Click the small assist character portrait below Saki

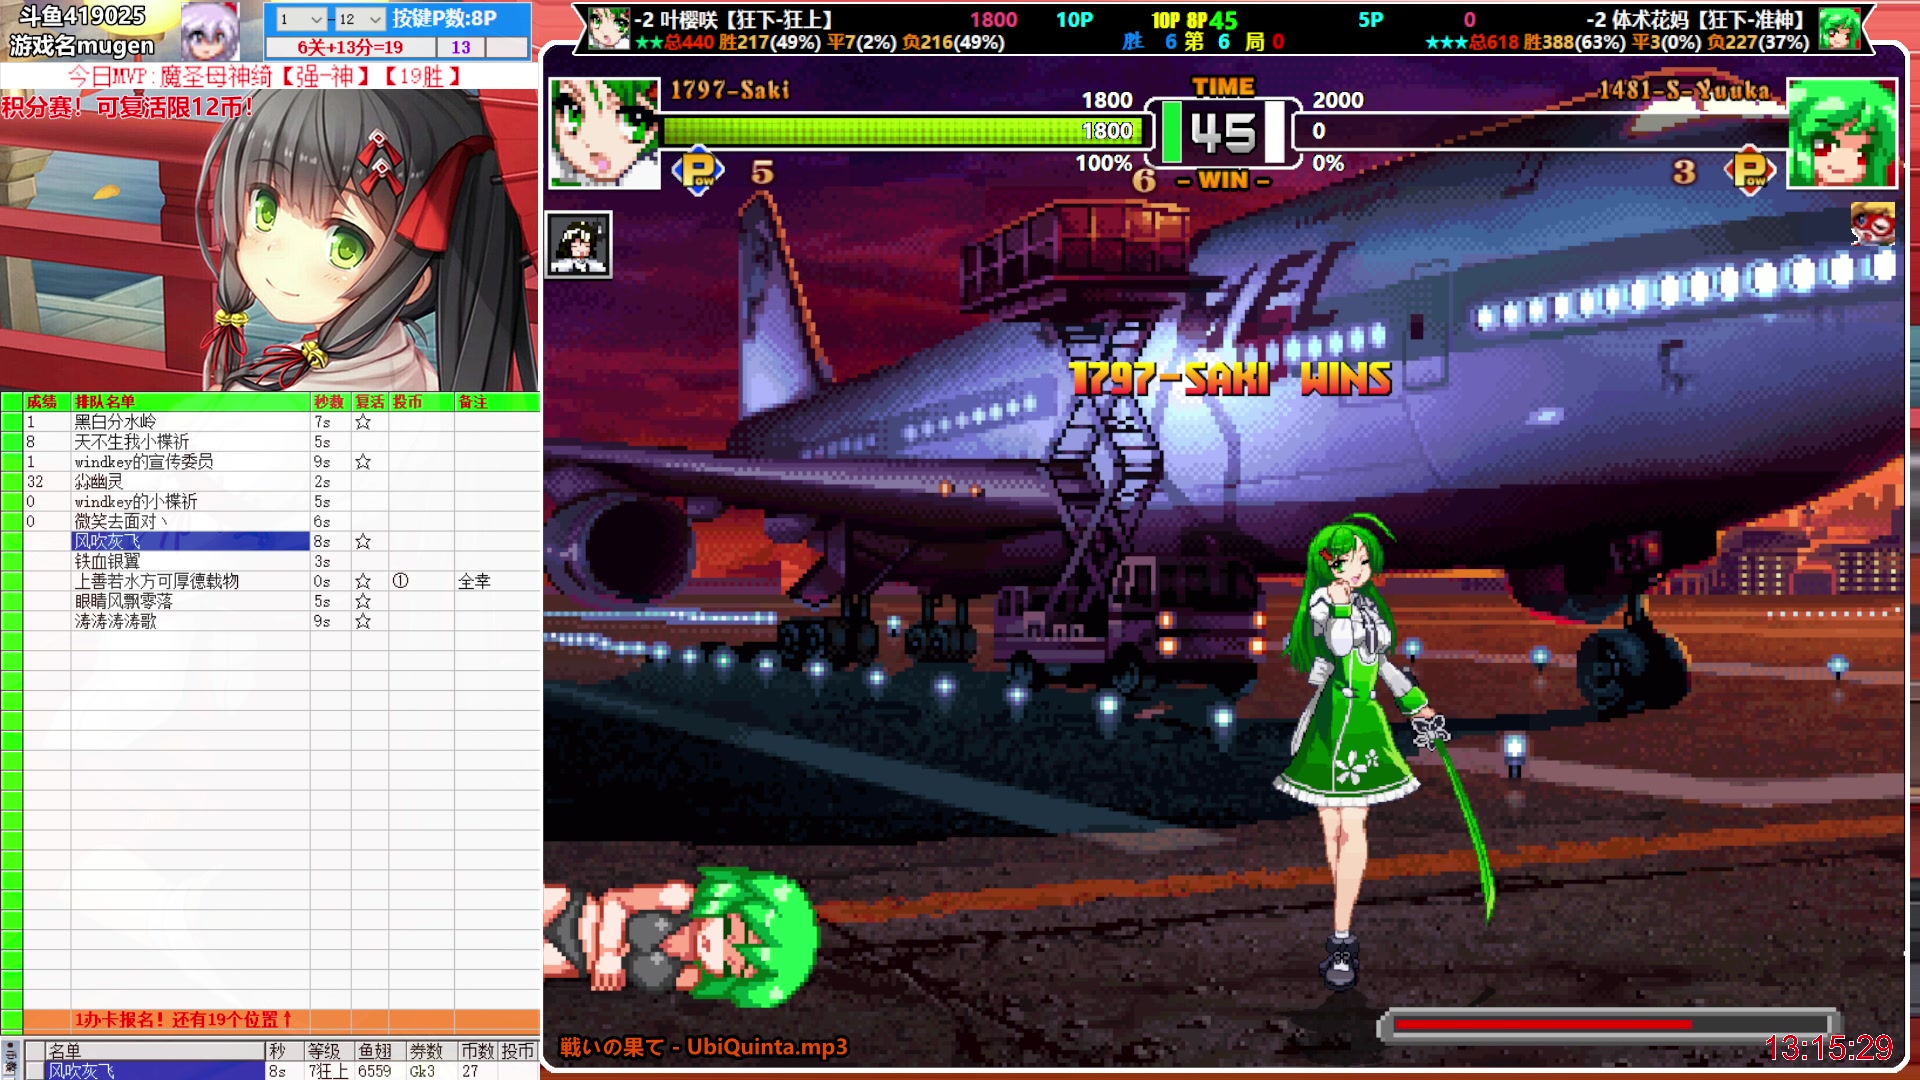click(579, 245)
